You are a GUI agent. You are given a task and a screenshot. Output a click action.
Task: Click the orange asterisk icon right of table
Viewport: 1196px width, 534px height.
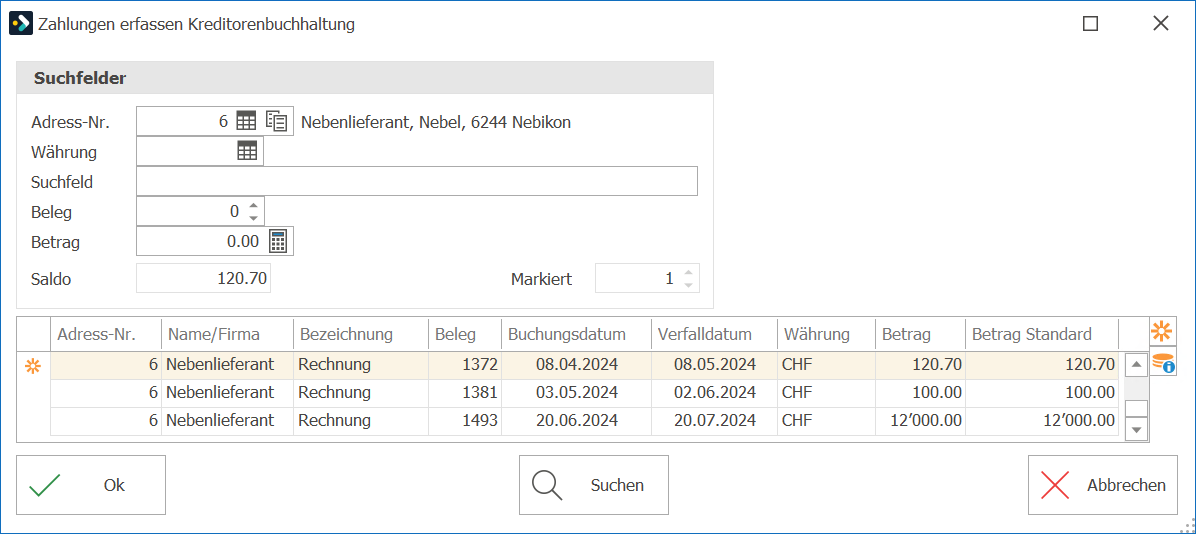[1162, 331]
